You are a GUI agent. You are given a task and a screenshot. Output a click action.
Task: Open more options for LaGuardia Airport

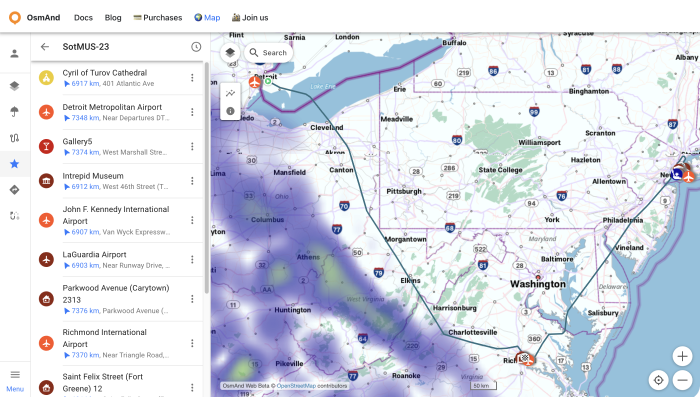point(192,260)
